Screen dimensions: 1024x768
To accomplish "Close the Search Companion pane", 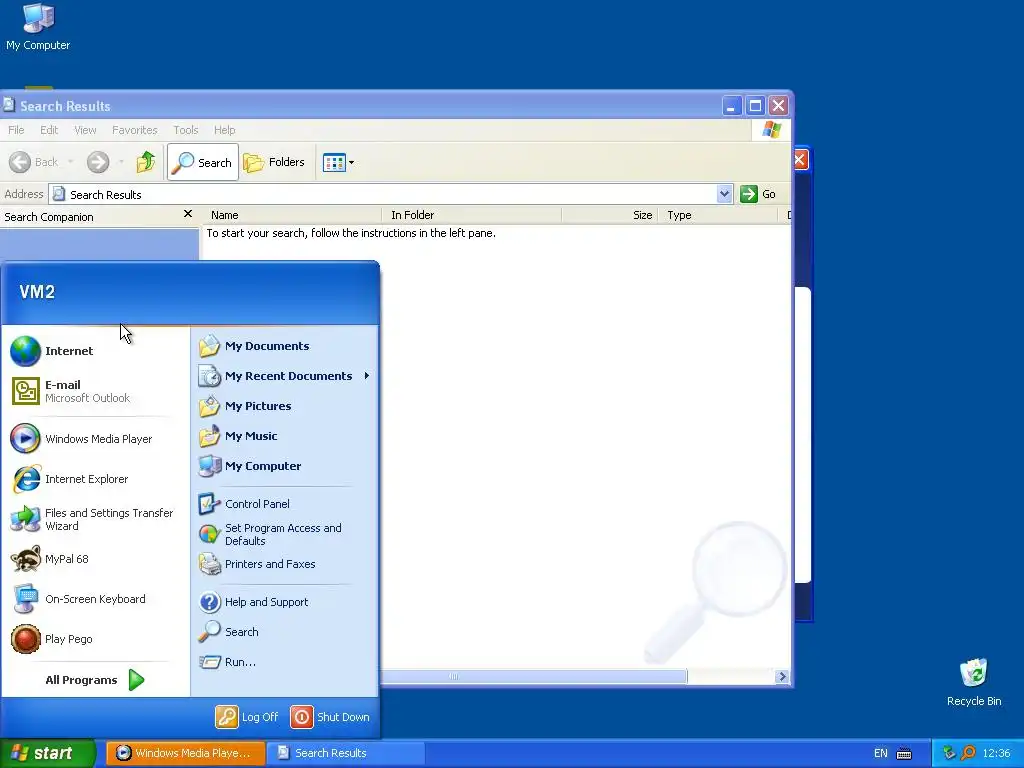I will coord(188,214).
